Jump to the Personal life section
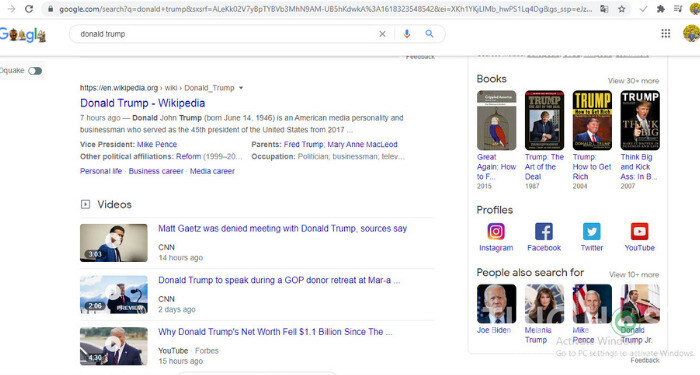700x375 pixels. click(101, 171)
